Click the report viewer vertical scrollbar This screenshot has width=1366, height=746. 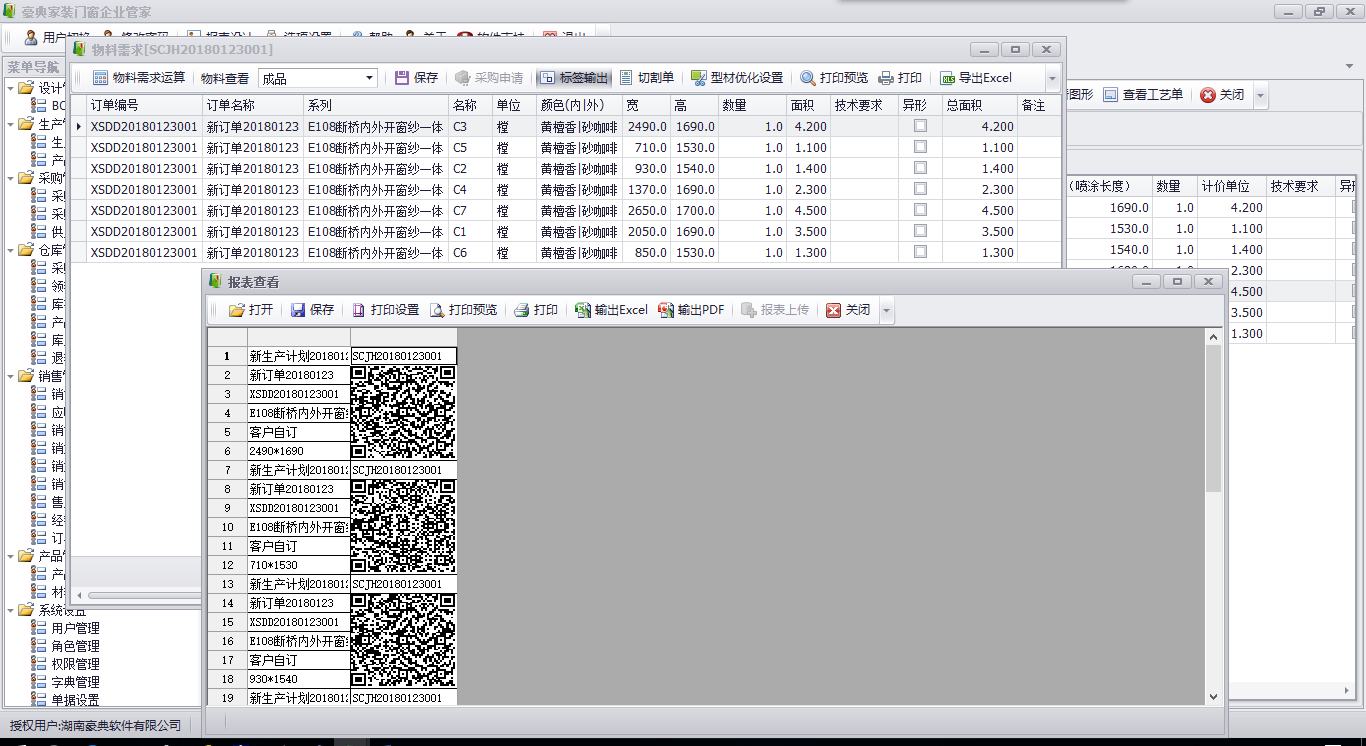[1213, 420]
